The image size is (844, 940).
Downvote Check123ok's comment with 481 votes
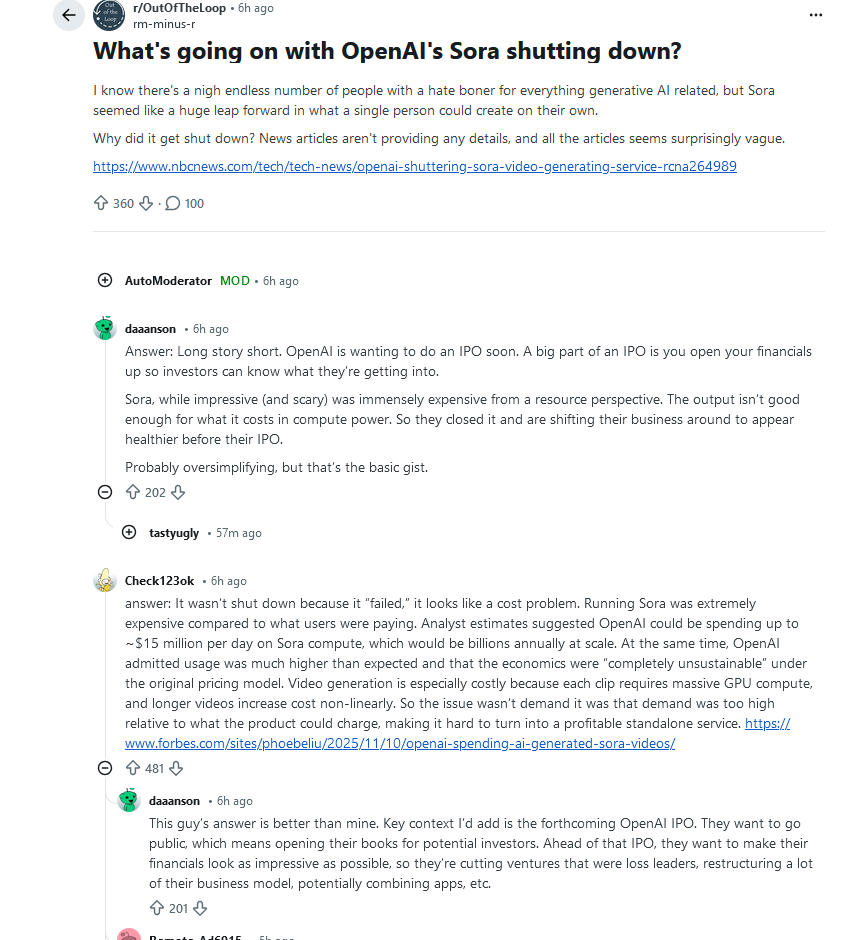pyautogui.click(x=176, y=769)
